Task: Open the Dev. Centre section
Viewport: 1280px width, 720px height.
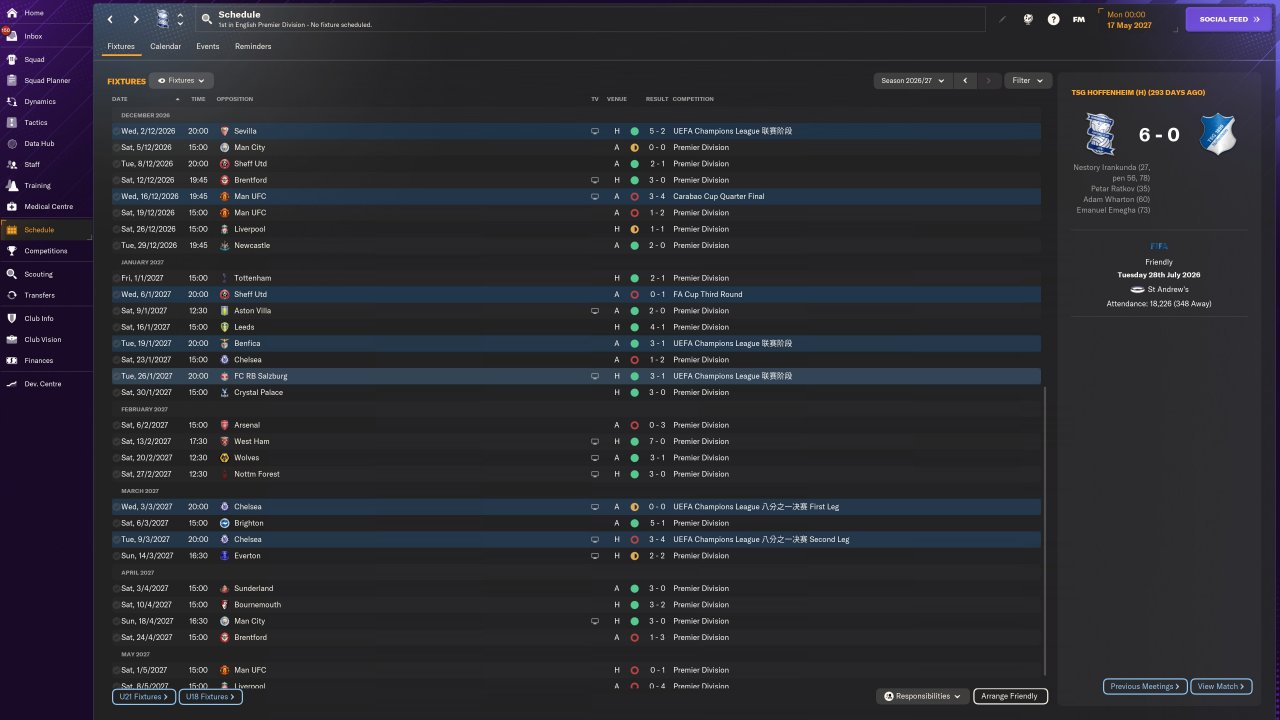Action: click(x=43, y=383)
